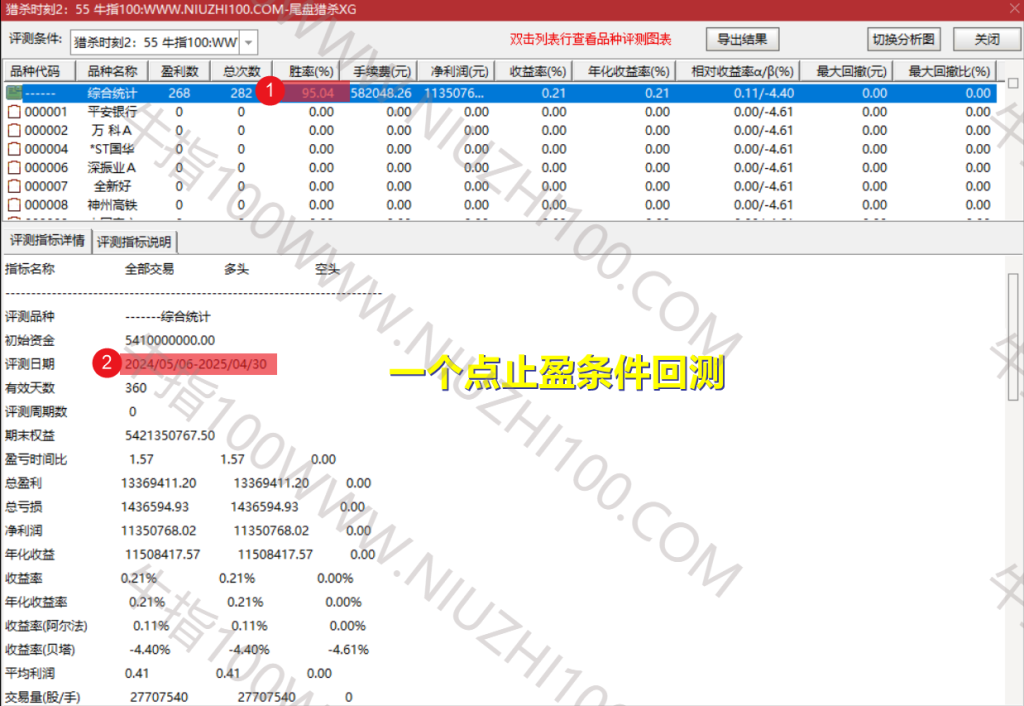Click the 关闭 button
Image resolution: width=1024 pixels, height=706 pixels.
tap(987, 39)
